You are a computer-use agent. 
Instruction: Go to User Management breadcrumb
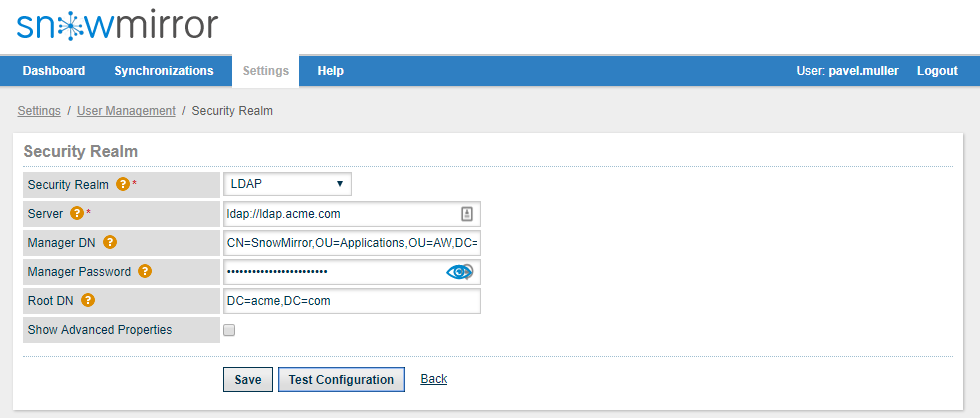tap(126, 111)
